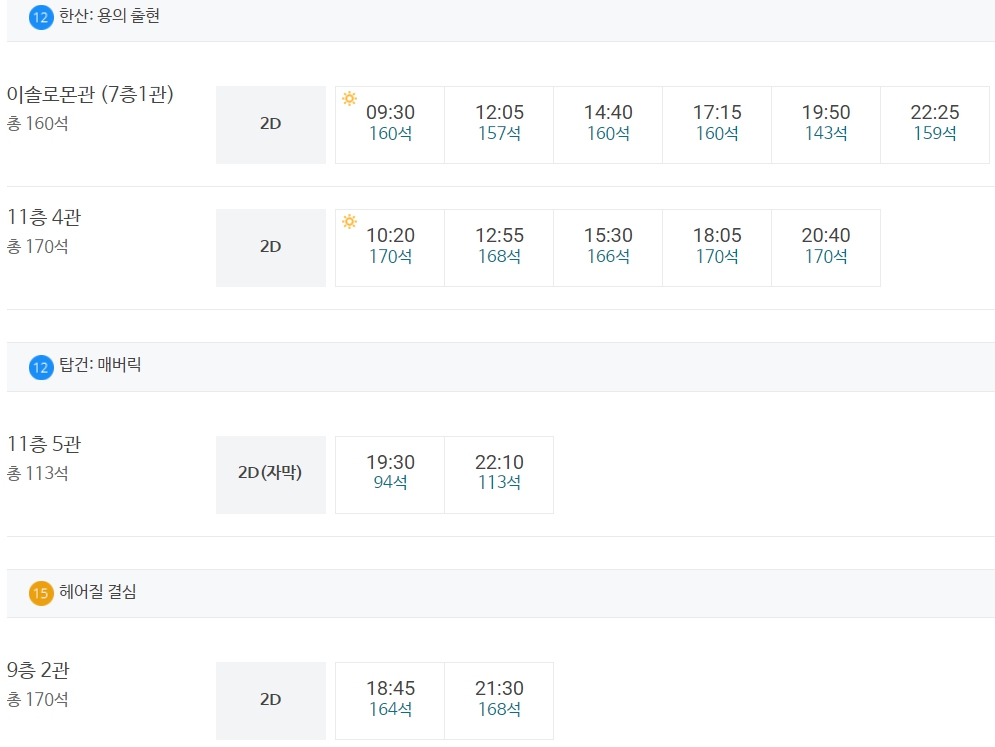Select the 21:30 showing in 9층 2관

[499, 701]
